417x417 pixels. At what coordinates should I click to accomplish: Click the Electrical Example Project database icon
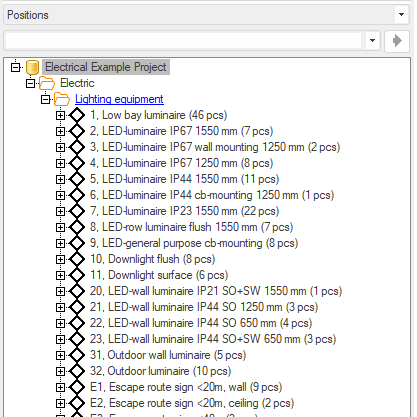[x=32, y=67]
